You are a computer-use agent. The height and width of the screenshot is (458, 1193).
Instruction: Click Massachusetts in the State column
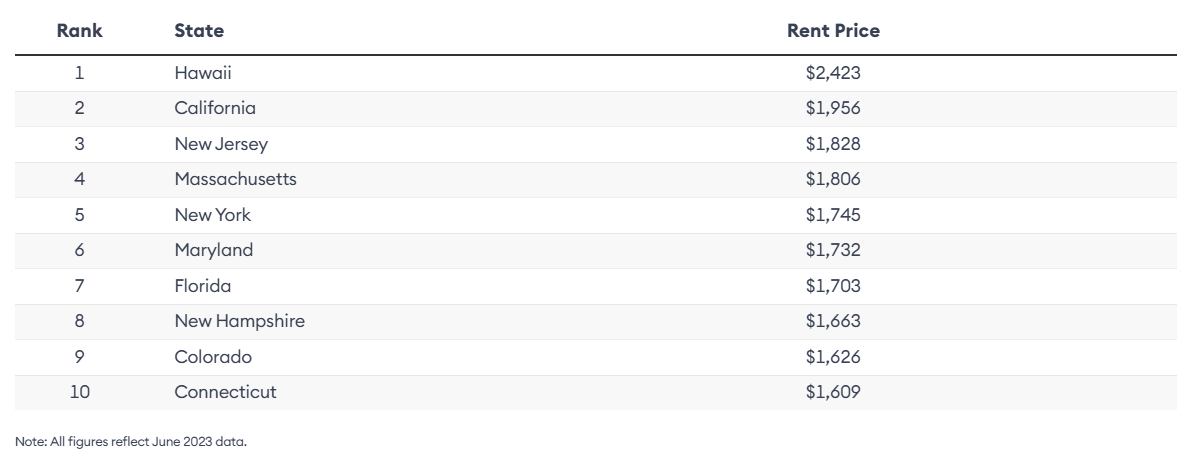[235, 179]
